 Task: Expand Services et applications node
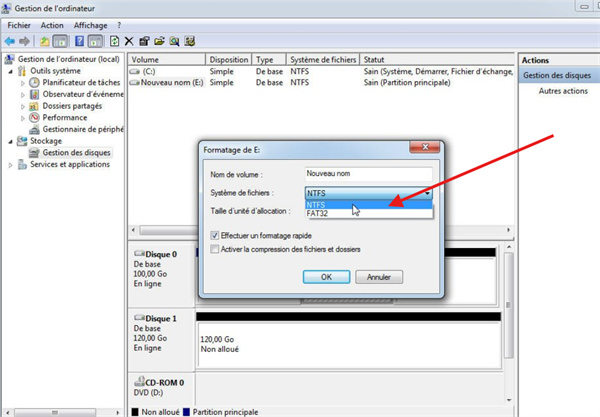(11, 165)
